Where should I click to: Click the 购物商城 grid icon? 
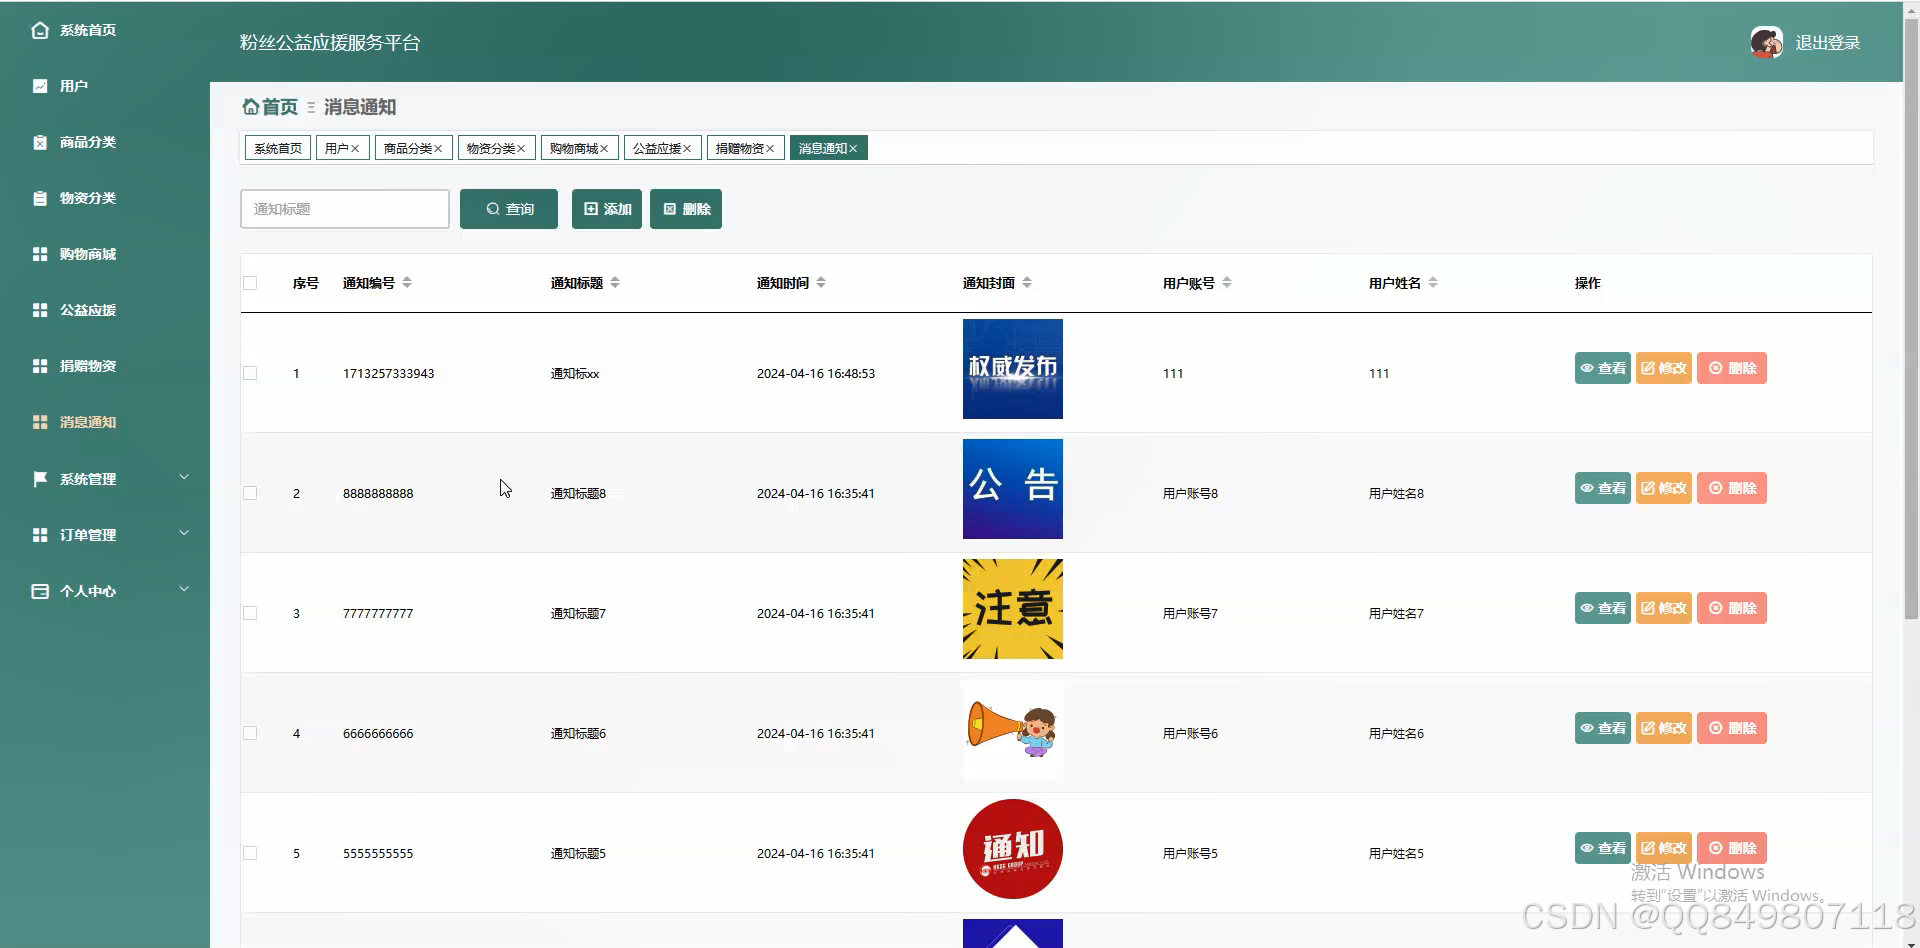pos(40,254)
